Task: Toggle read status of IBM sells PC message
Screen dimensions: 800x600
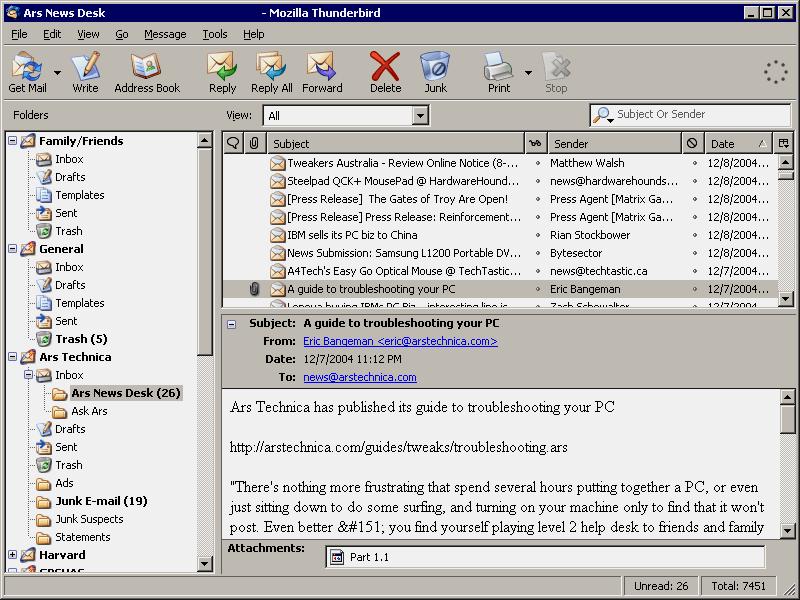Action: click(537, 235)
